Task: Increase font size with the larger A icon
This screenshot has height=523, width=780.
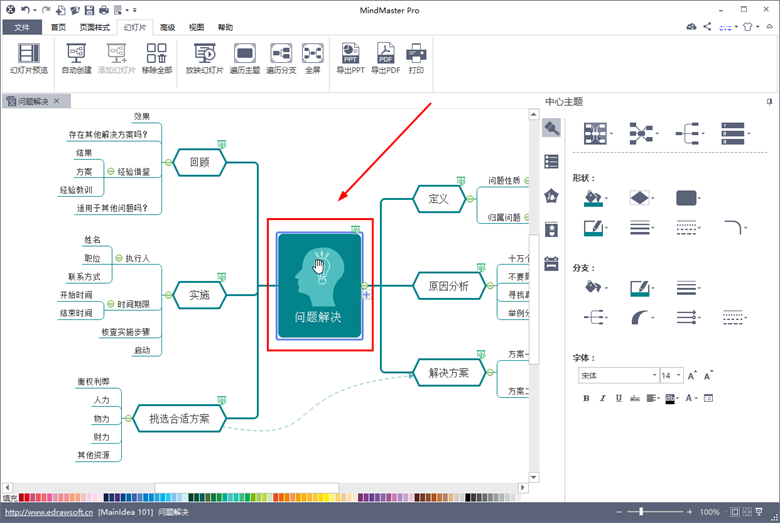Action: (692, 376)
